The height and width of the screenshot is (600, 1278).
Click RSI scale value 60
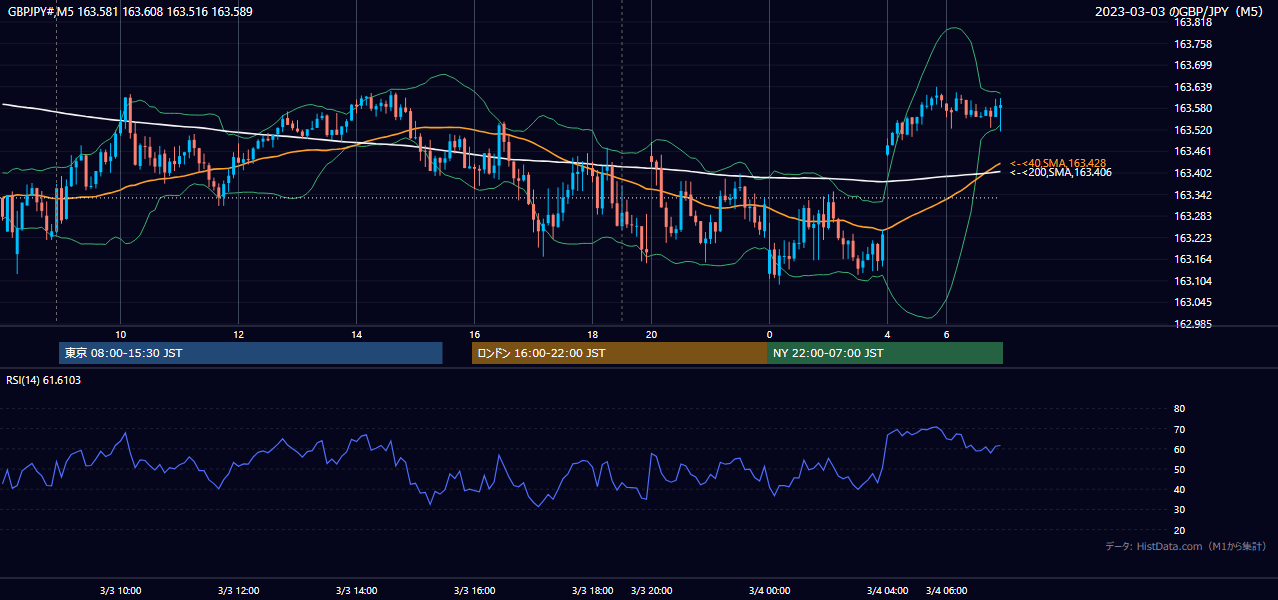tap(1179, 449)
